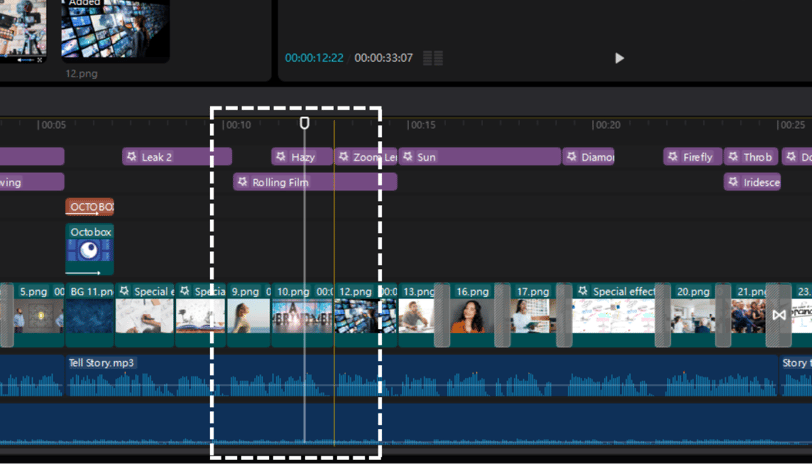This screenshot has width=812, height=464.
Task: Select the 12.png clip on the main track
Action: click(366, 314)
